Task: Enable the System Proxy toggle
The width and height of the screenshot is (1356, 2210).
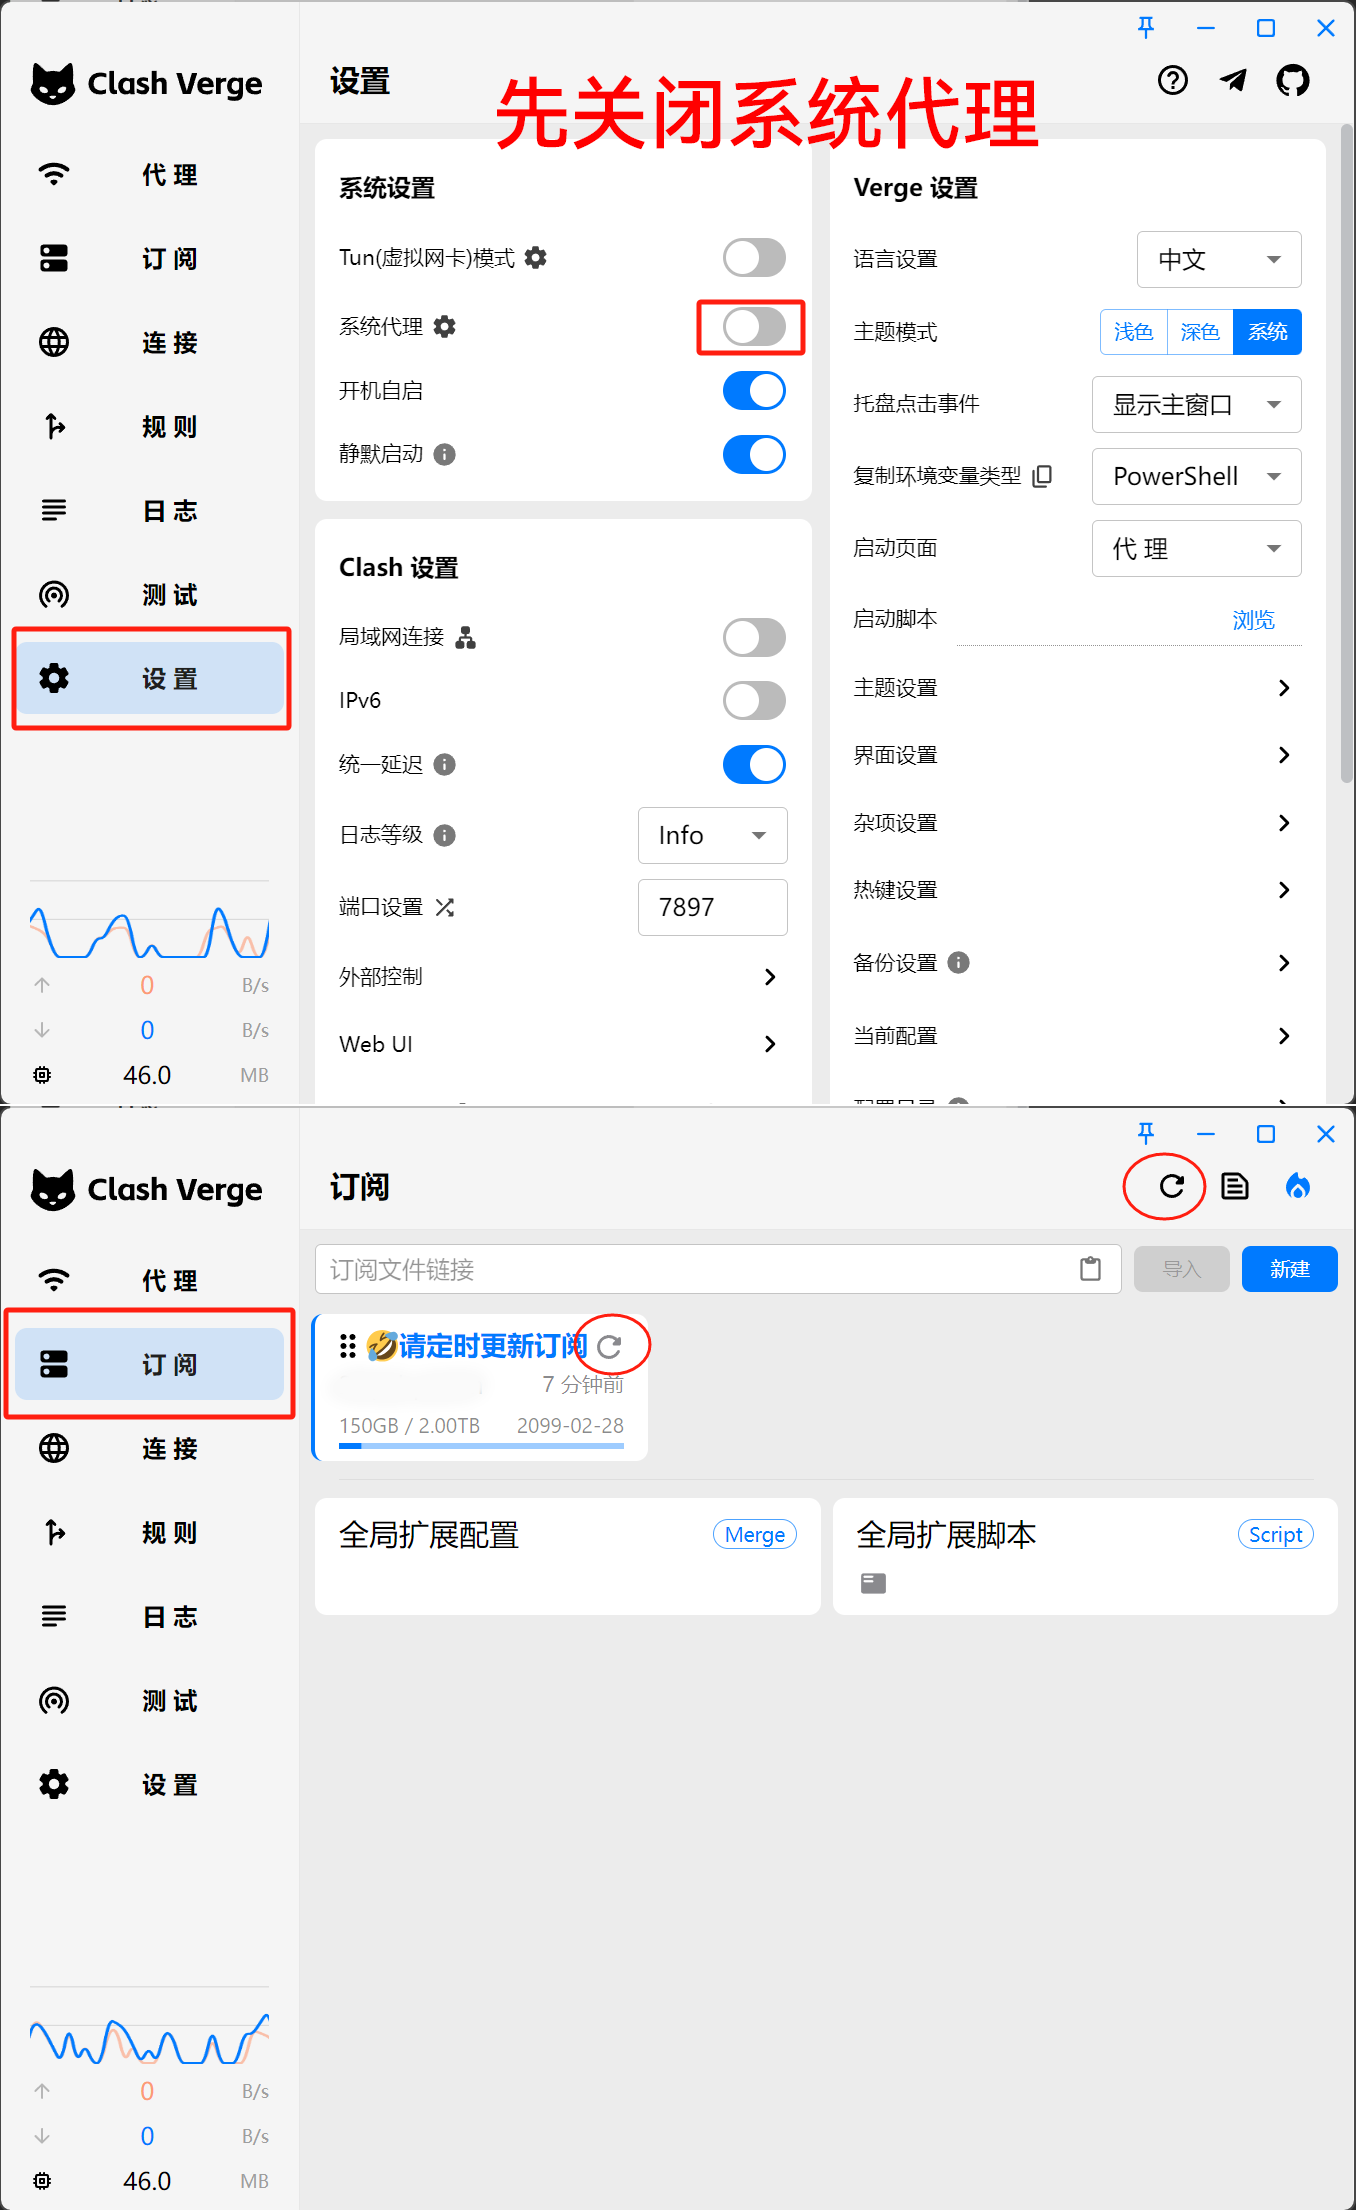Action: pyautogui.click(x=754, y=327)
